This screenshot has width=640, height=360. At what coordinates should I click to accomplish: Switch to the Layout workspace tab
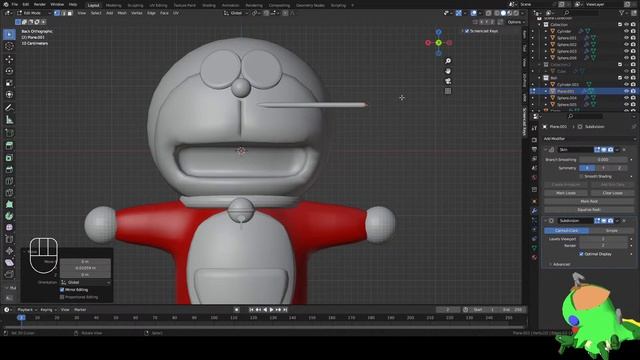click(93, 5)
